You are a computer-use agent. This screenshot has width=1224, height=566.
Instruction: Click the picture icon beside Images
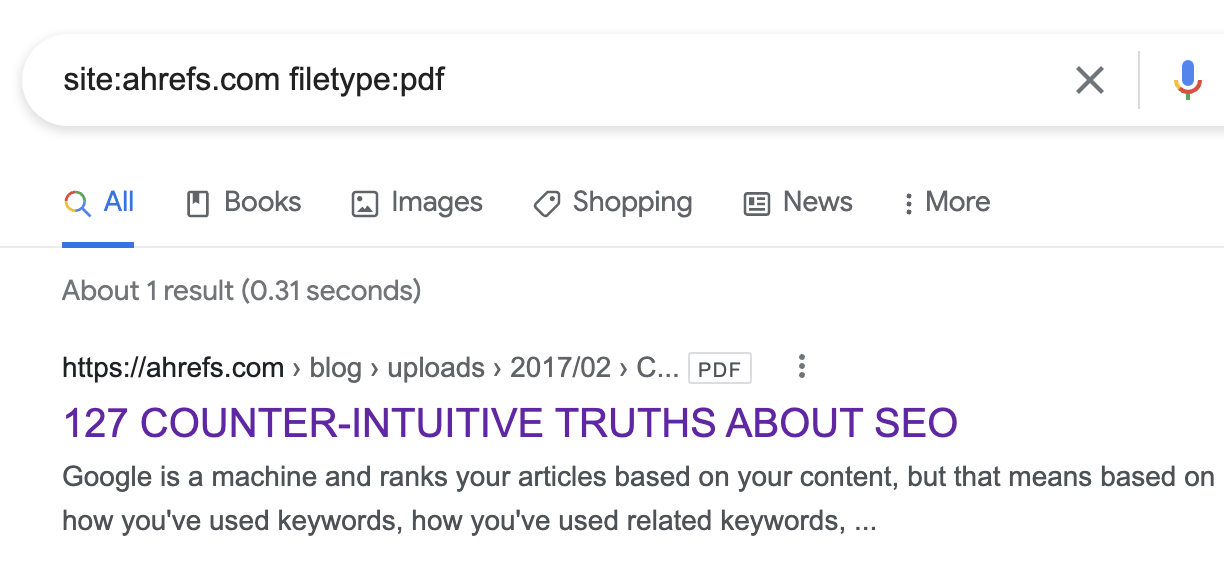[365, 204]
